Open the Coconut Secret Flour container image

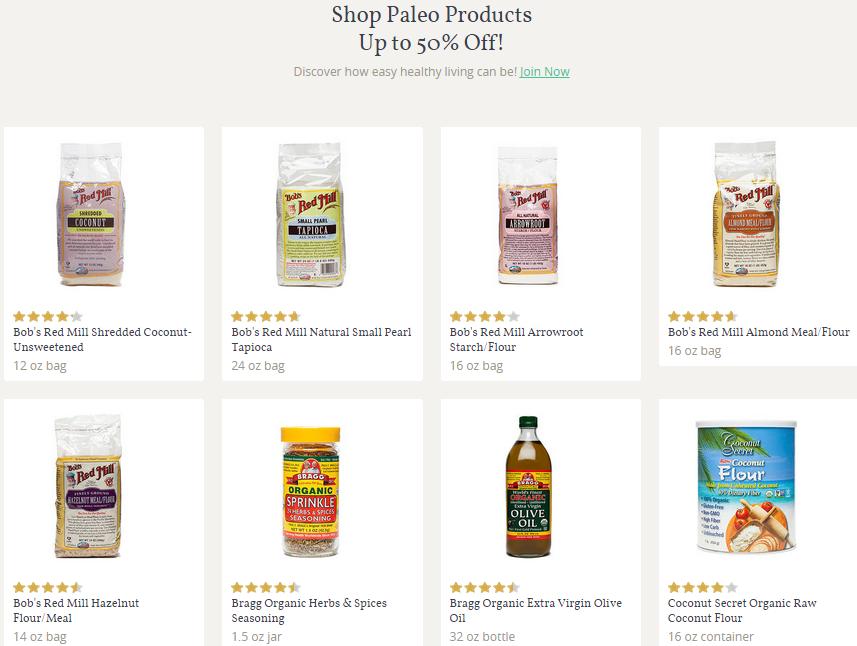746,486
